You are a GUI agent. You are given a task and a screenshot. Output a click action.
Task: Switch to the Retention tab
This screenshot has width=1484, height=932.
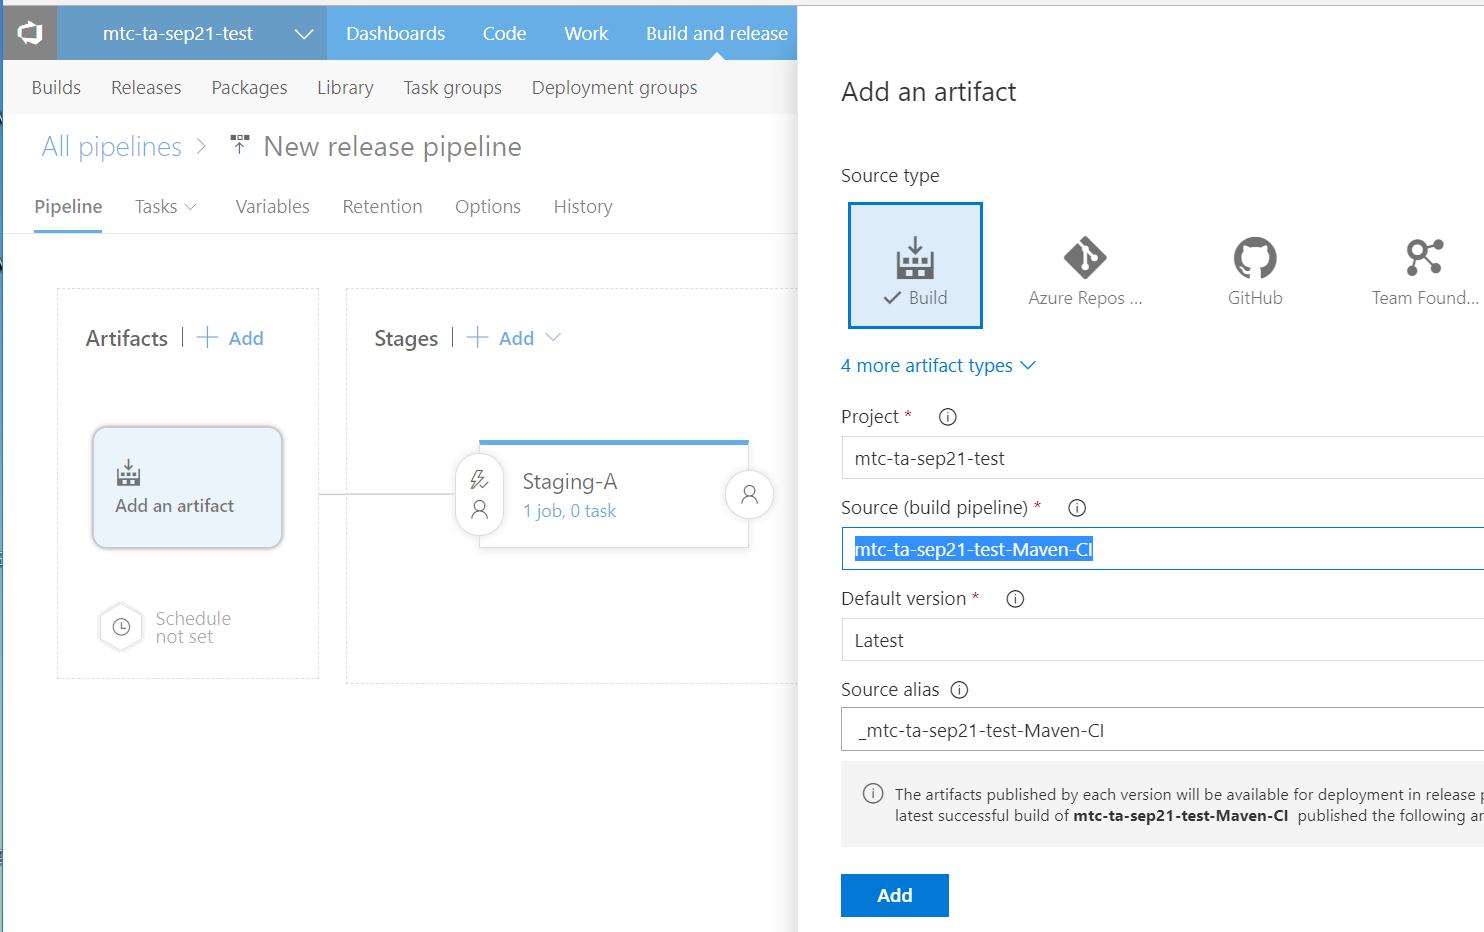(382, 207)
